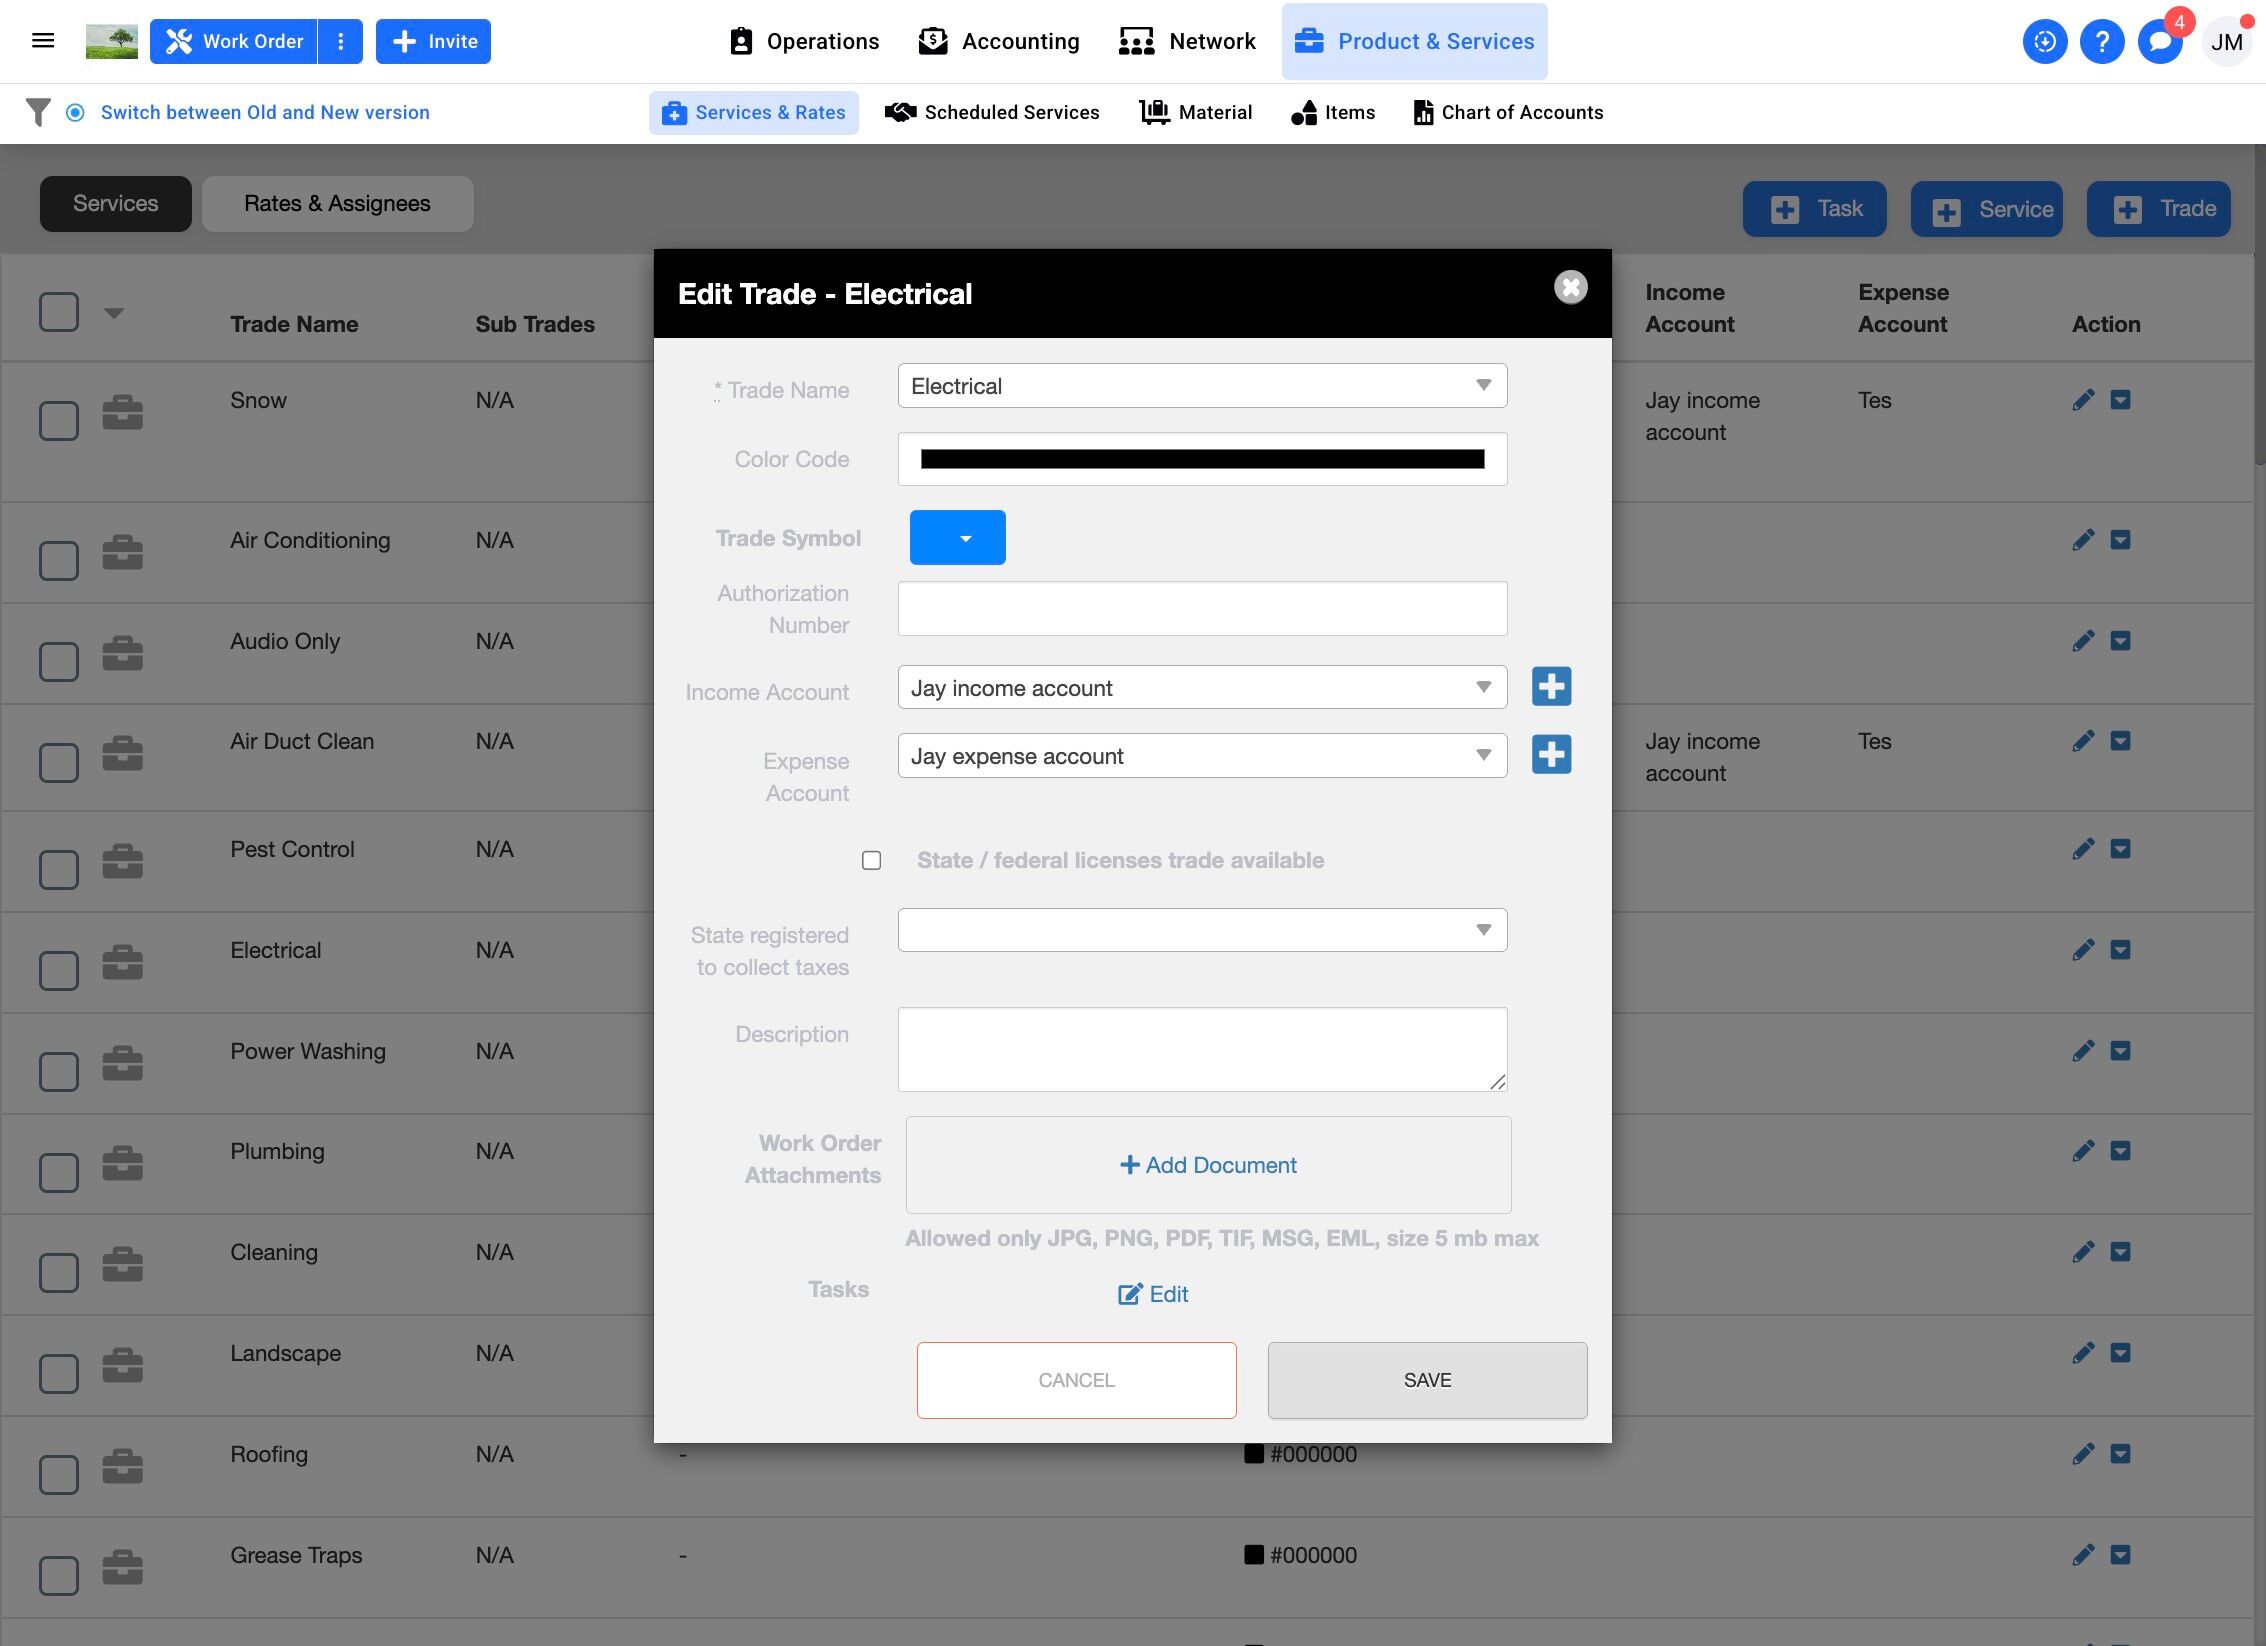Open the chat messages icon
The width and height of the screenshot is (2266, 1646).
[2159, 42]
